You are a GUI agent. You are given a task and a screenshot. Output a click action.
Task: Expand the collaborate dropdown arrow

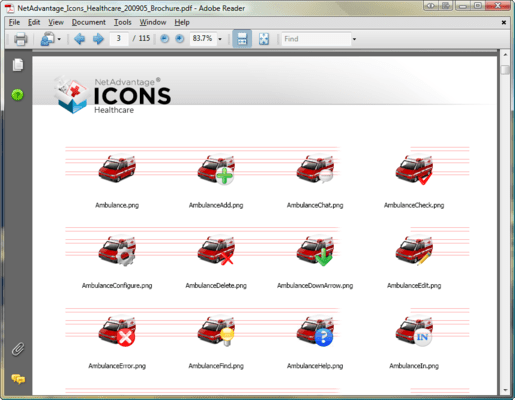point(59,39)
